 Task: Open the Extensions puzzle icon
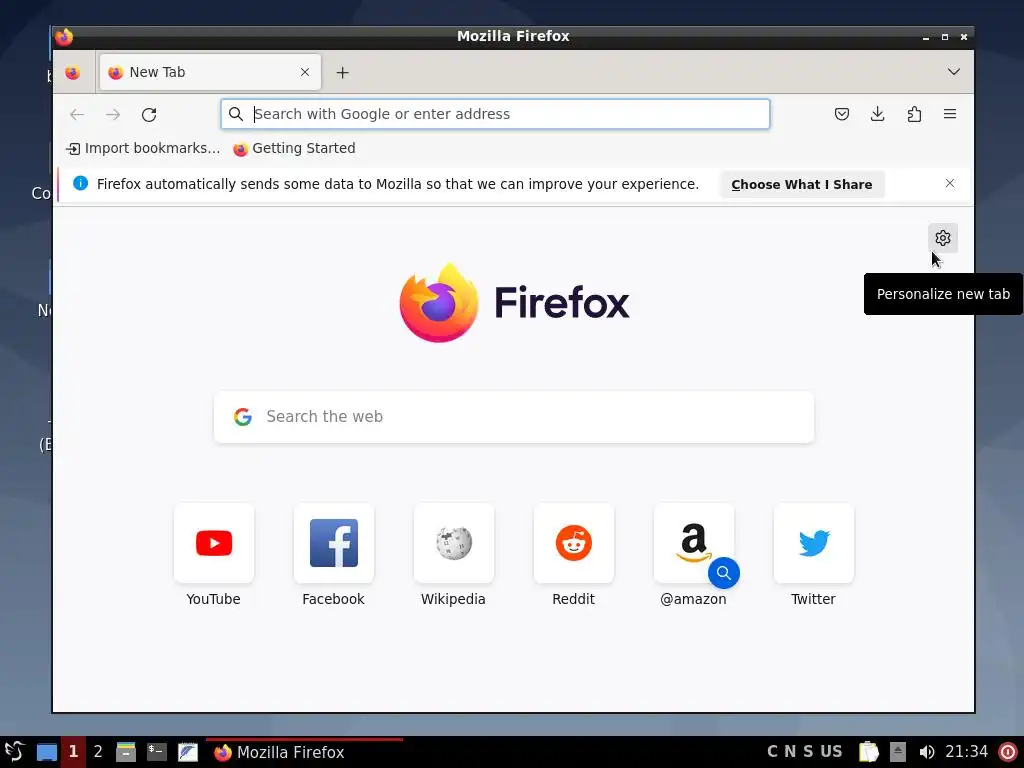tap(914, 114)
